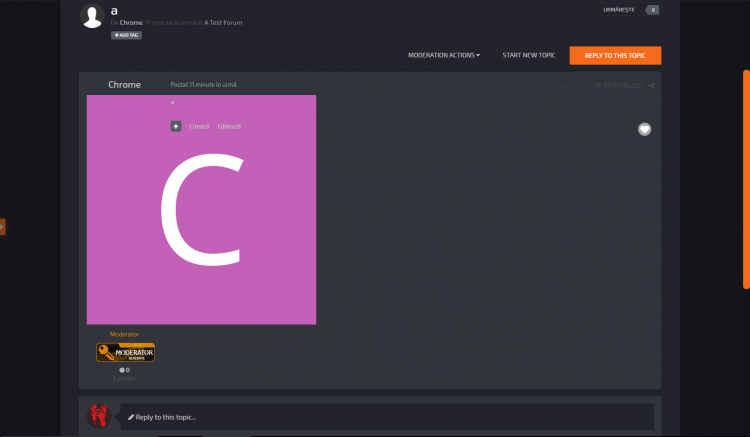Screen dimensions: 750x437
Task: Click Editează to edit the post
Action: pos(229,126)
